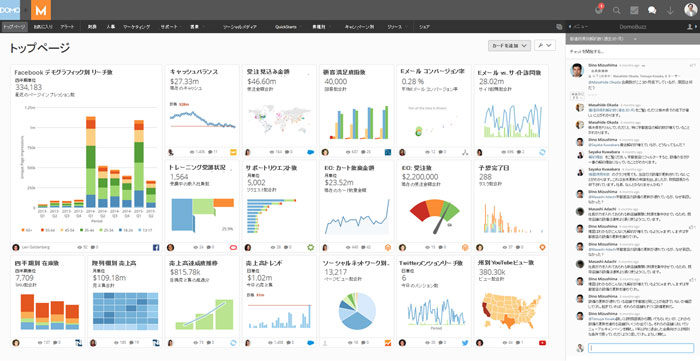Click the Twitter bird icon on mentions card
Viewport: 700px width, 361px height.
coord(465,343)
